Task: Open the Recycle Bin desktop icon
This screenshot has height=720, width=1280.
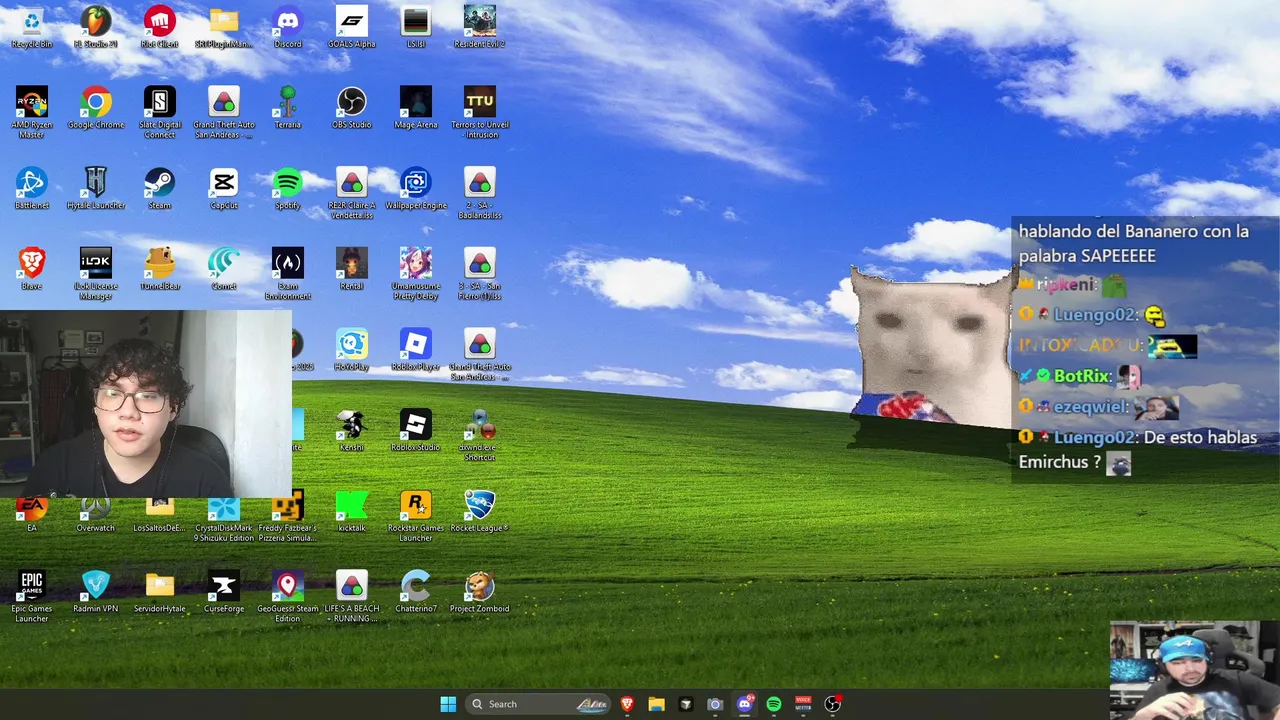Action: [32, 26]
